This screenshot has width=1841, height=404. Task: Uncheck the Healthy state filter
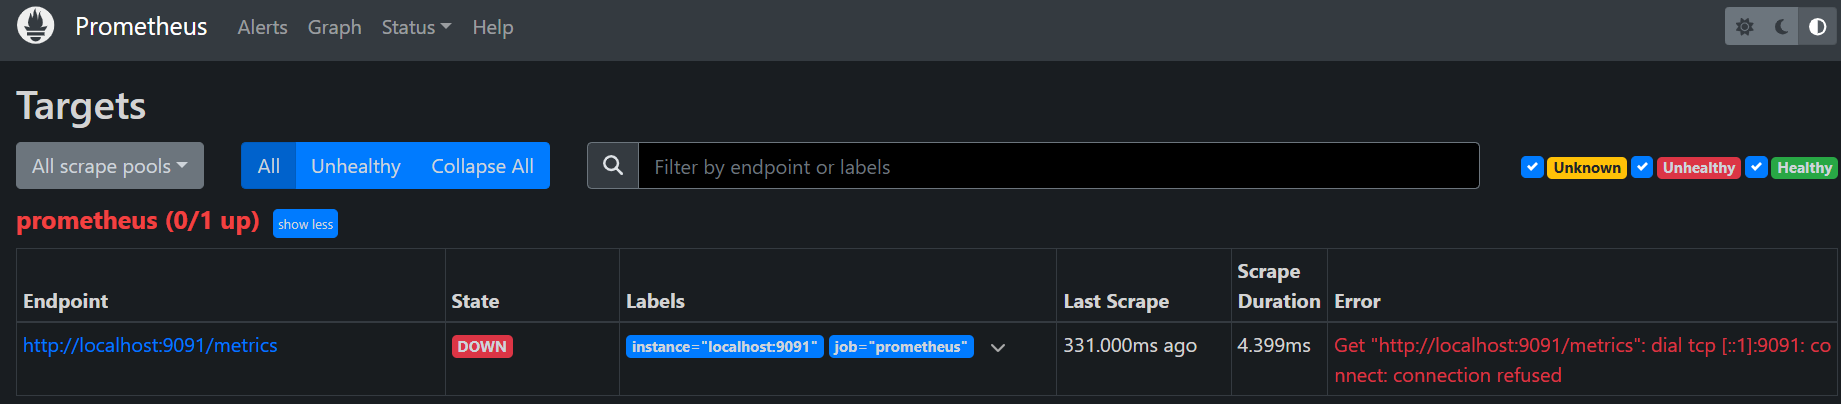[x=1756, y=167]
